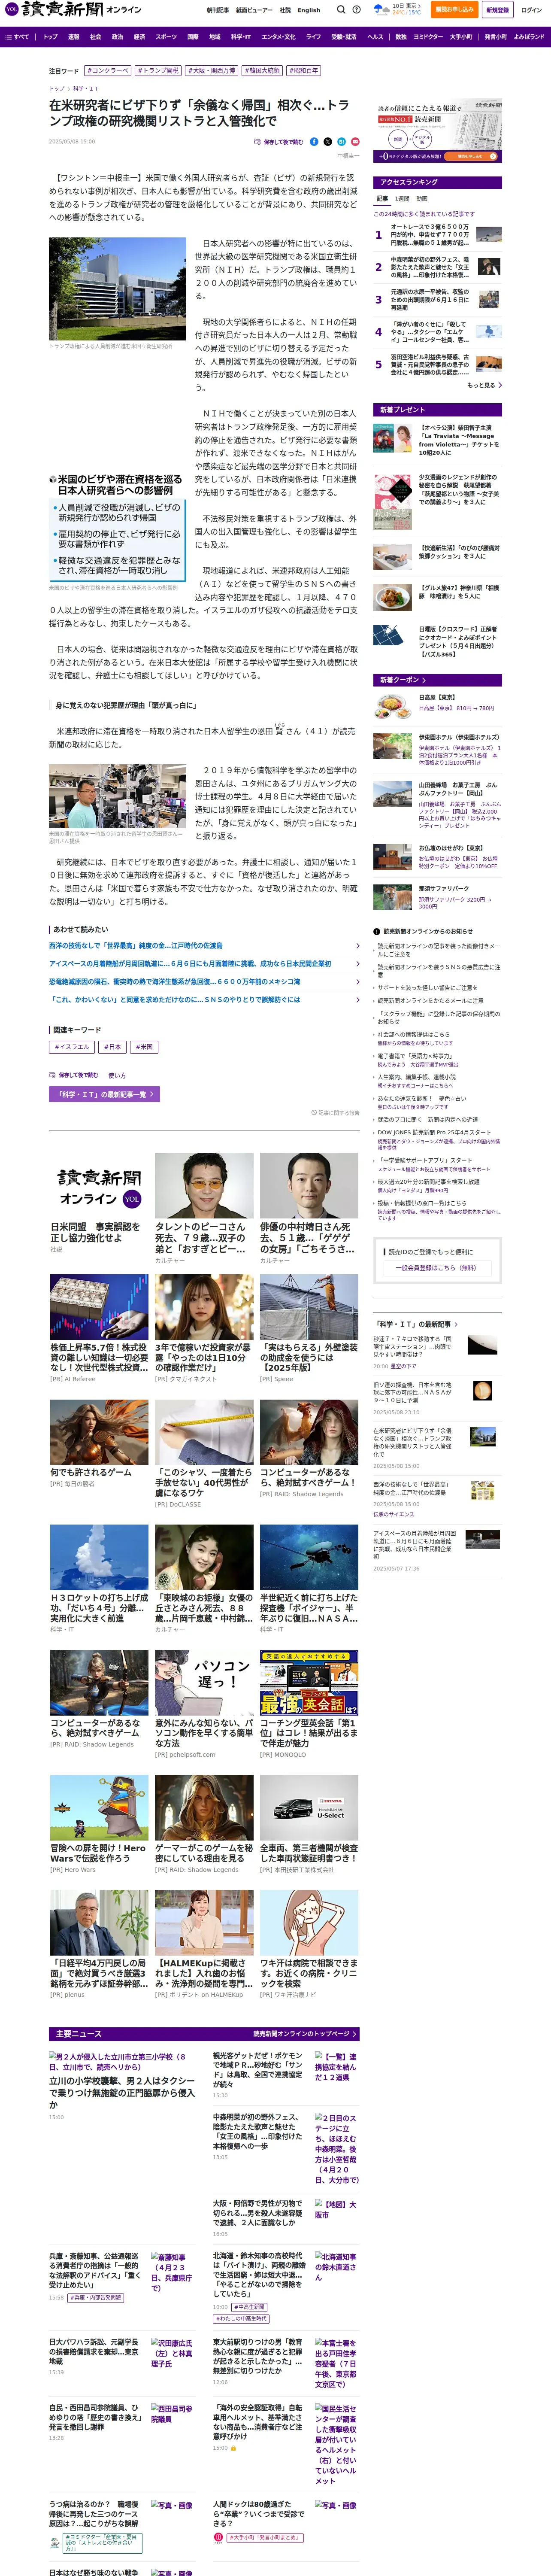Viewport: 551px width, 2576px height.
Task: Open the 経済 navigation tab
Action: 140,37
